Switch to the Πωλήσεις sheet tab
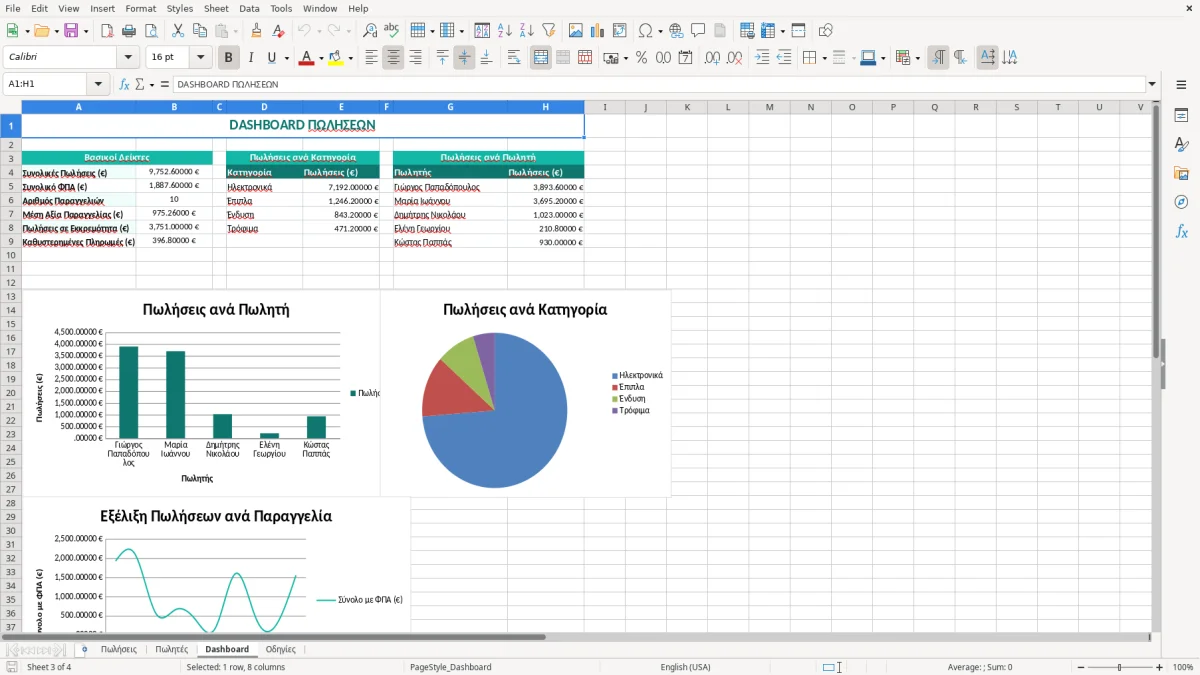1200x675 pixels. pyautogui.click(x=119, y=649)
